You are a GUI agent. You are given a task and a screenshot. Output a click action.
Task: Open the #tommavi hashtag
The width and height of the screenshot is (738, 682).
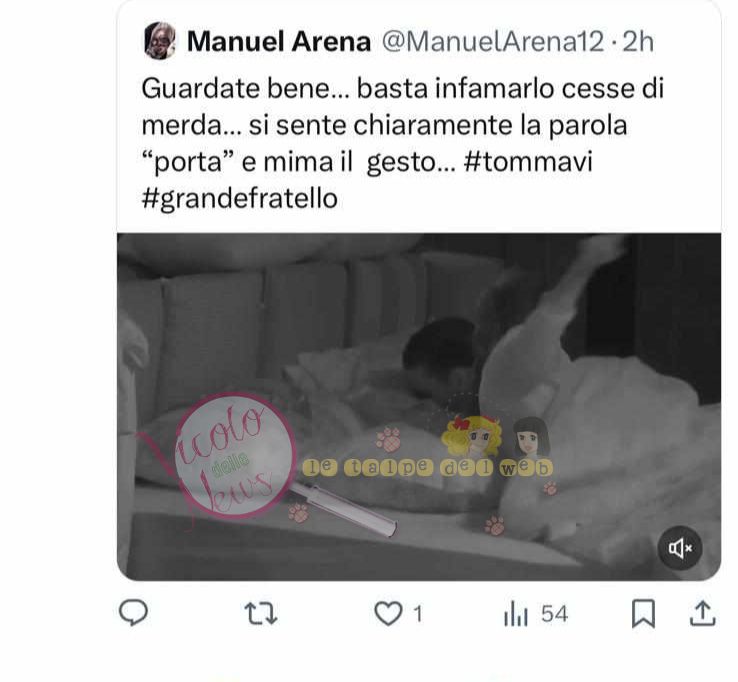pos(528,161)
